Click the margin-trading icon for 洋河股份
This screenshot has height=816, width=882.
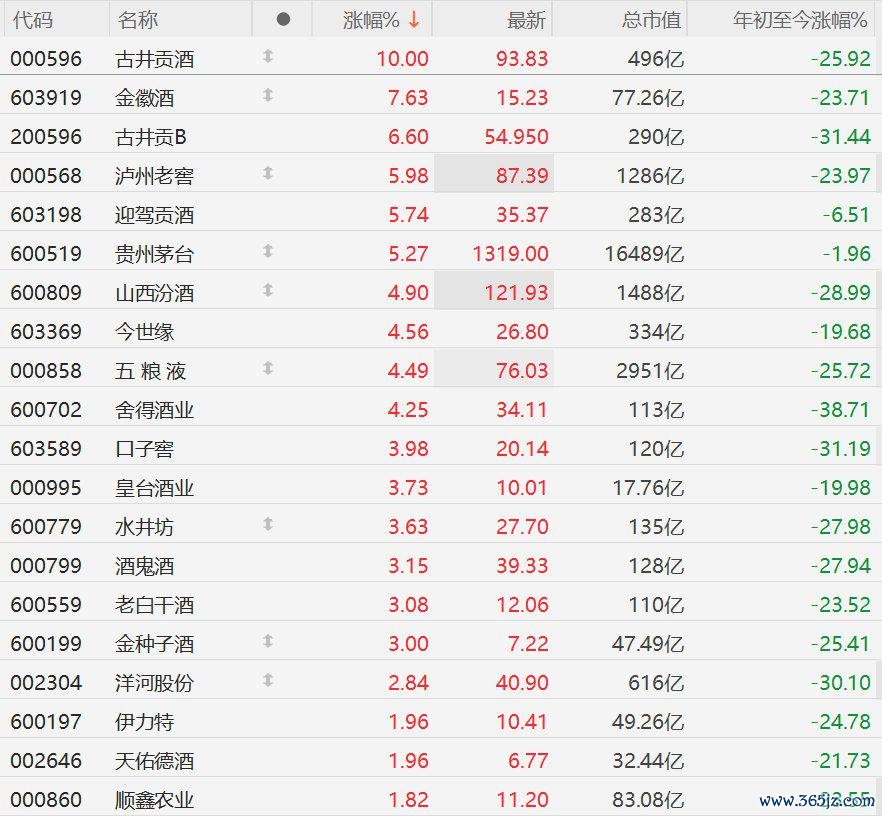(x=268, y=680)
